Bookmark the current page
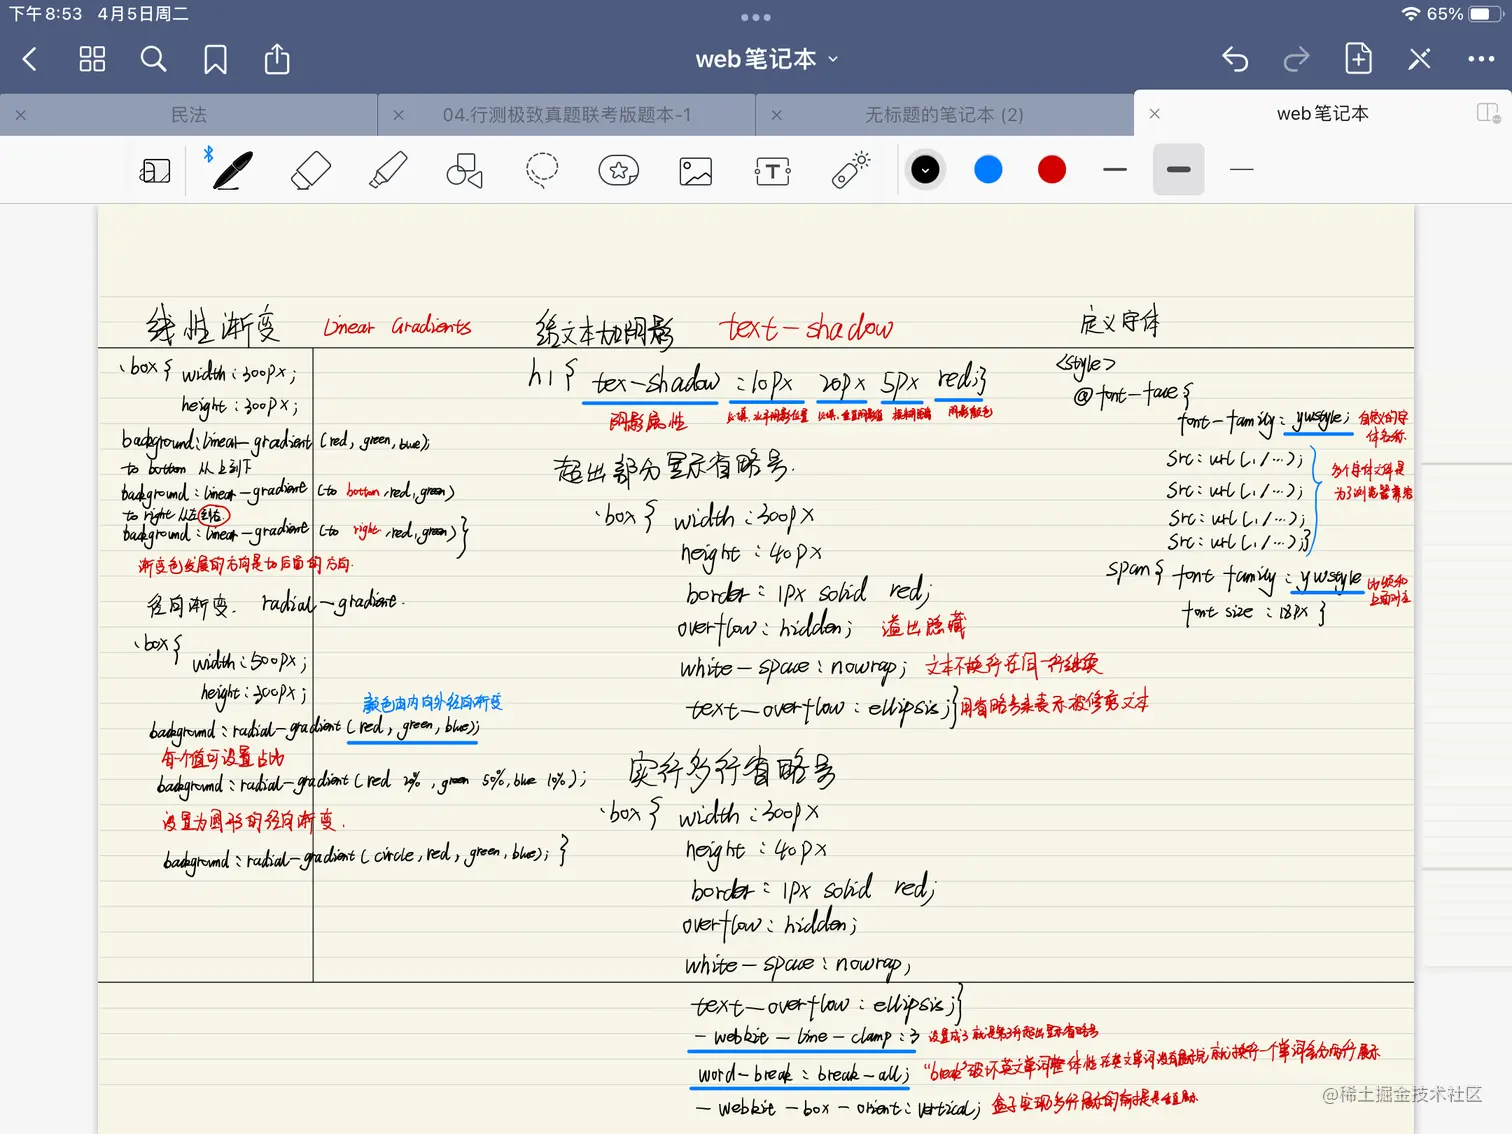The height and width of the screenshot is (1134, 1512). [215, 60]
